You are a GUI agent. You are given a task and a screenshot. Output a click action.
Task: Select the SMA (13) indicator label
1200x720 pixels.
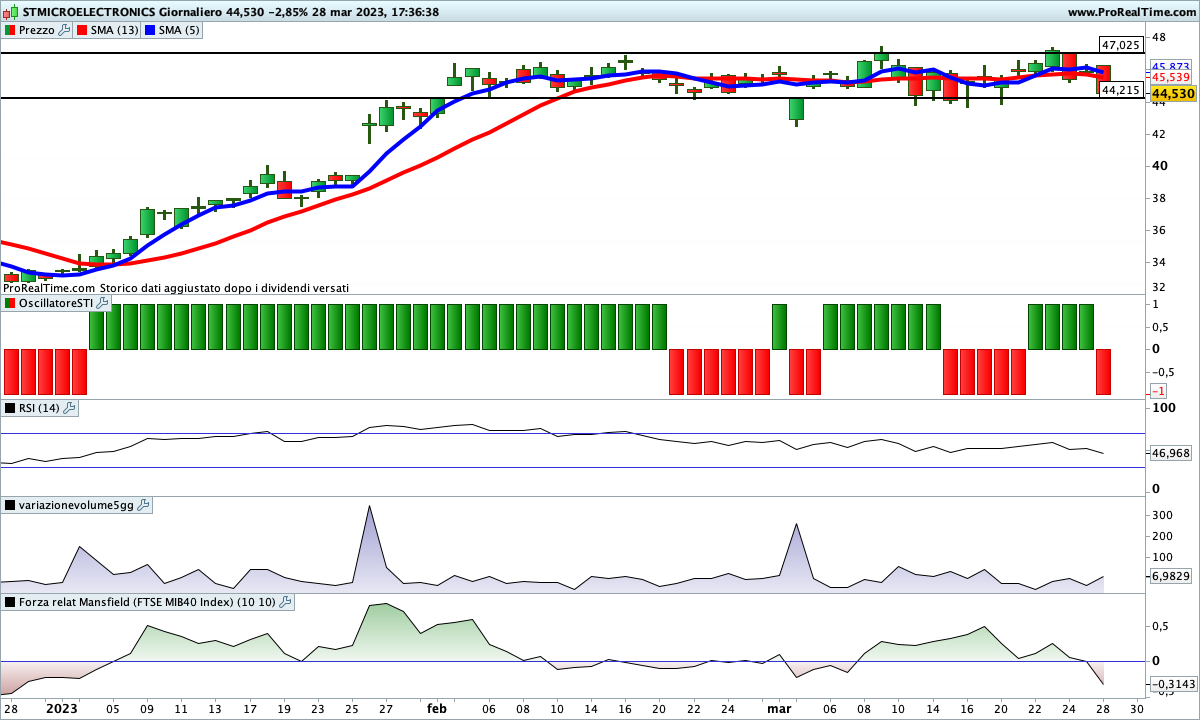pos(114,30)
